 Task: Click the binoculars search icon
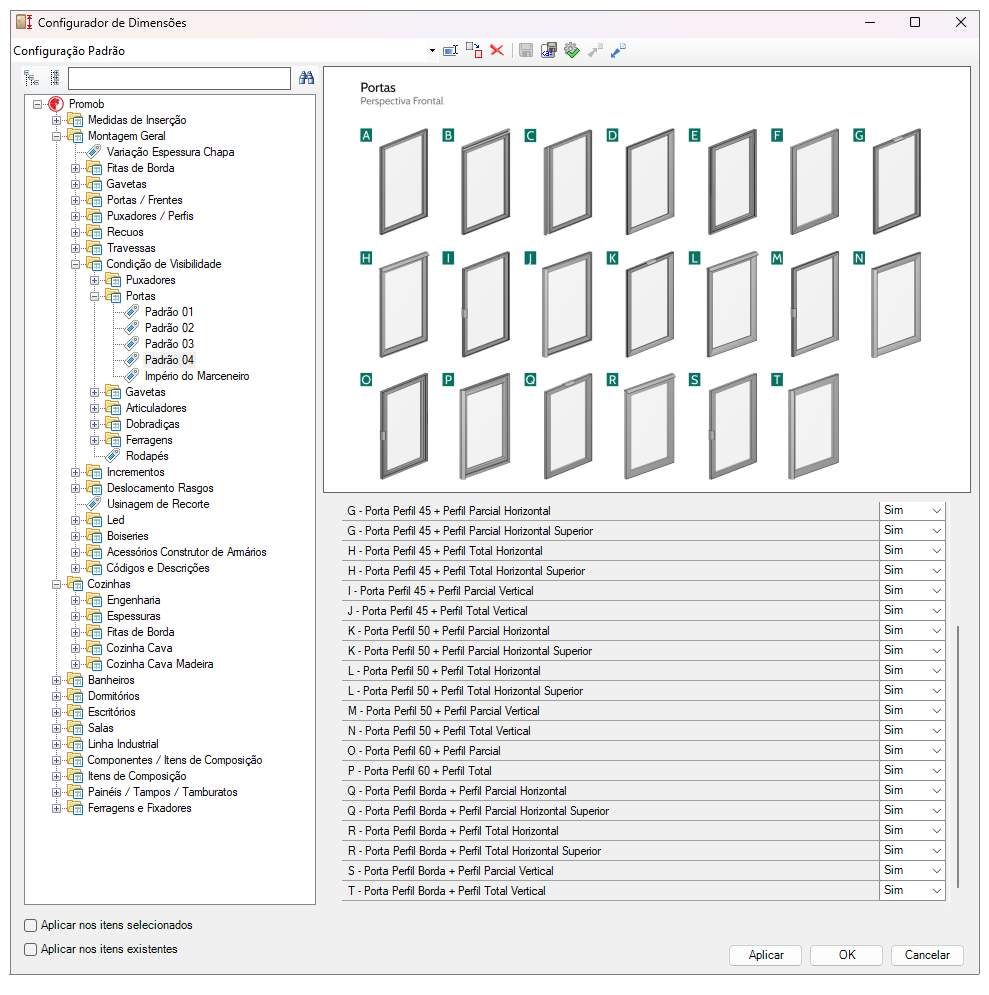pos(306,78)
